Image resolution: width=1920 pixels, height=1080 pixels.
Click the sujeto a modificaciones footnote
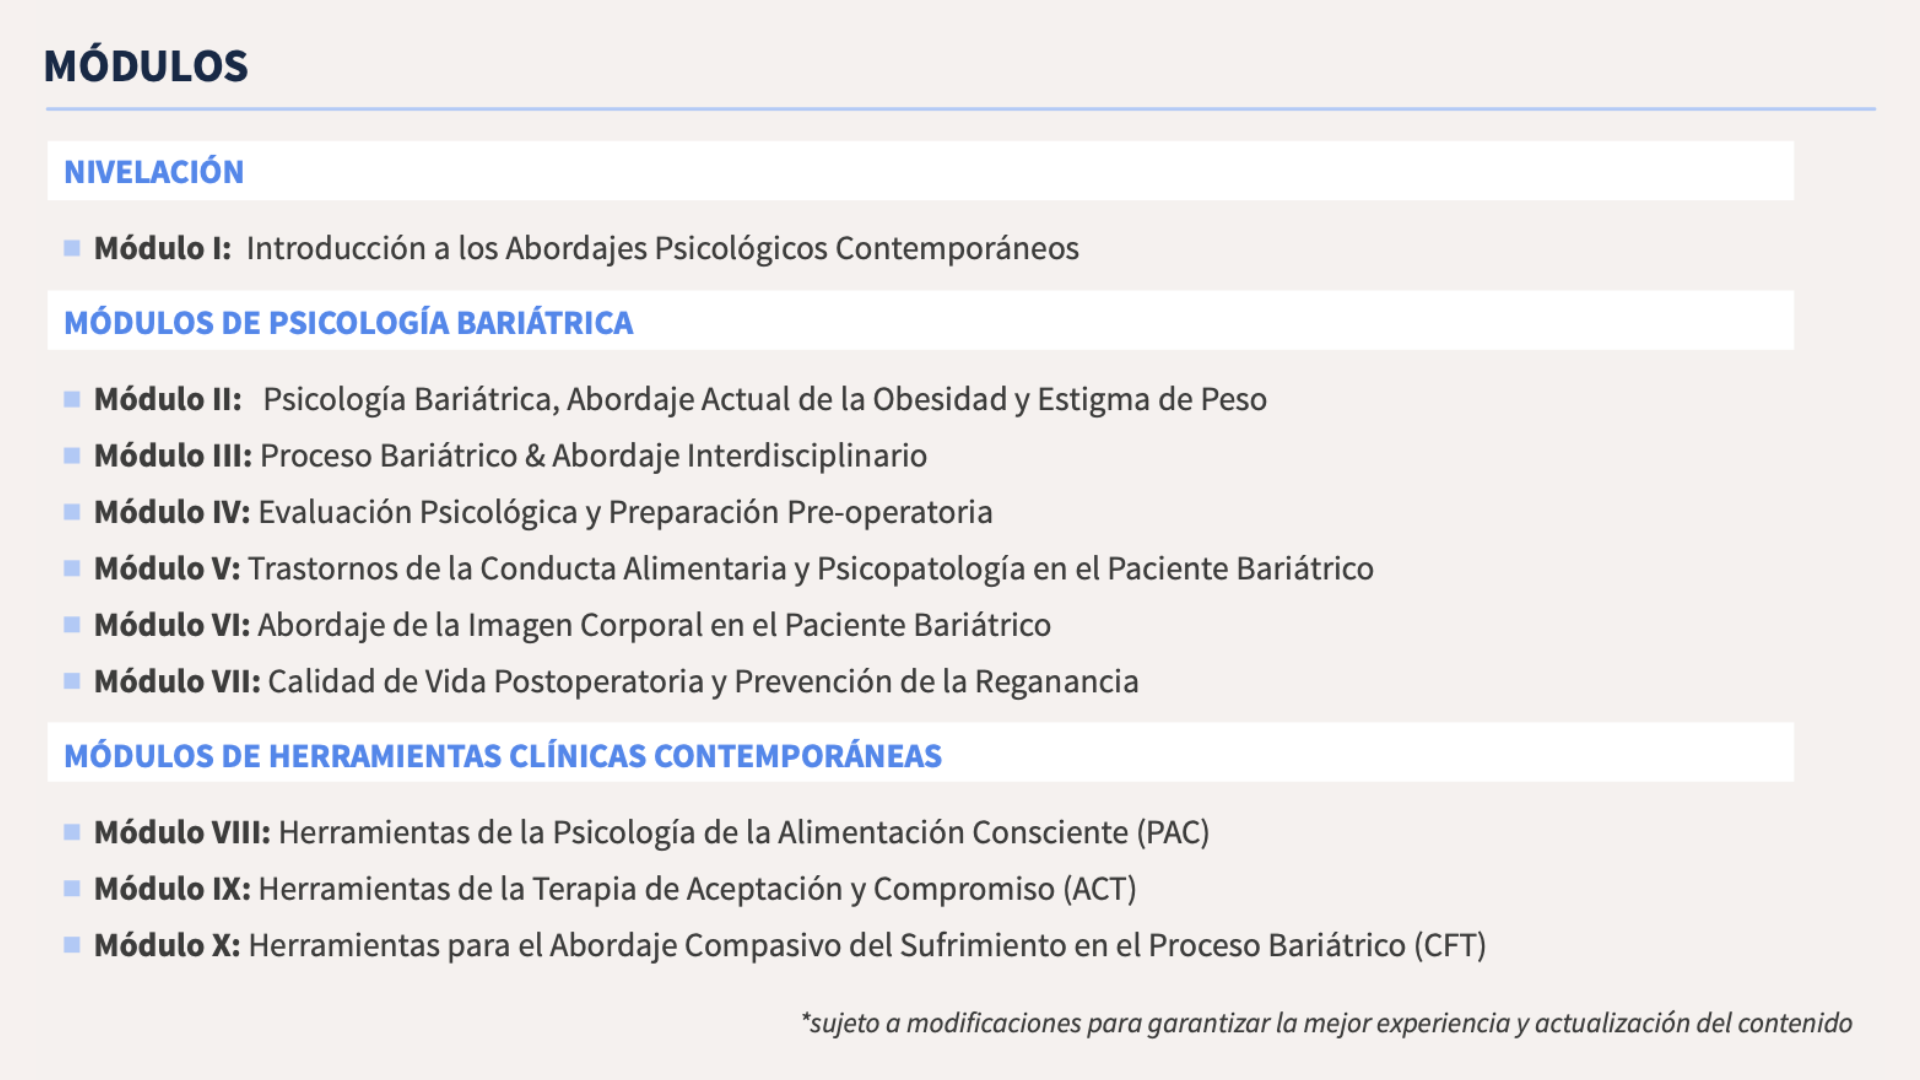point(1326,1023)
